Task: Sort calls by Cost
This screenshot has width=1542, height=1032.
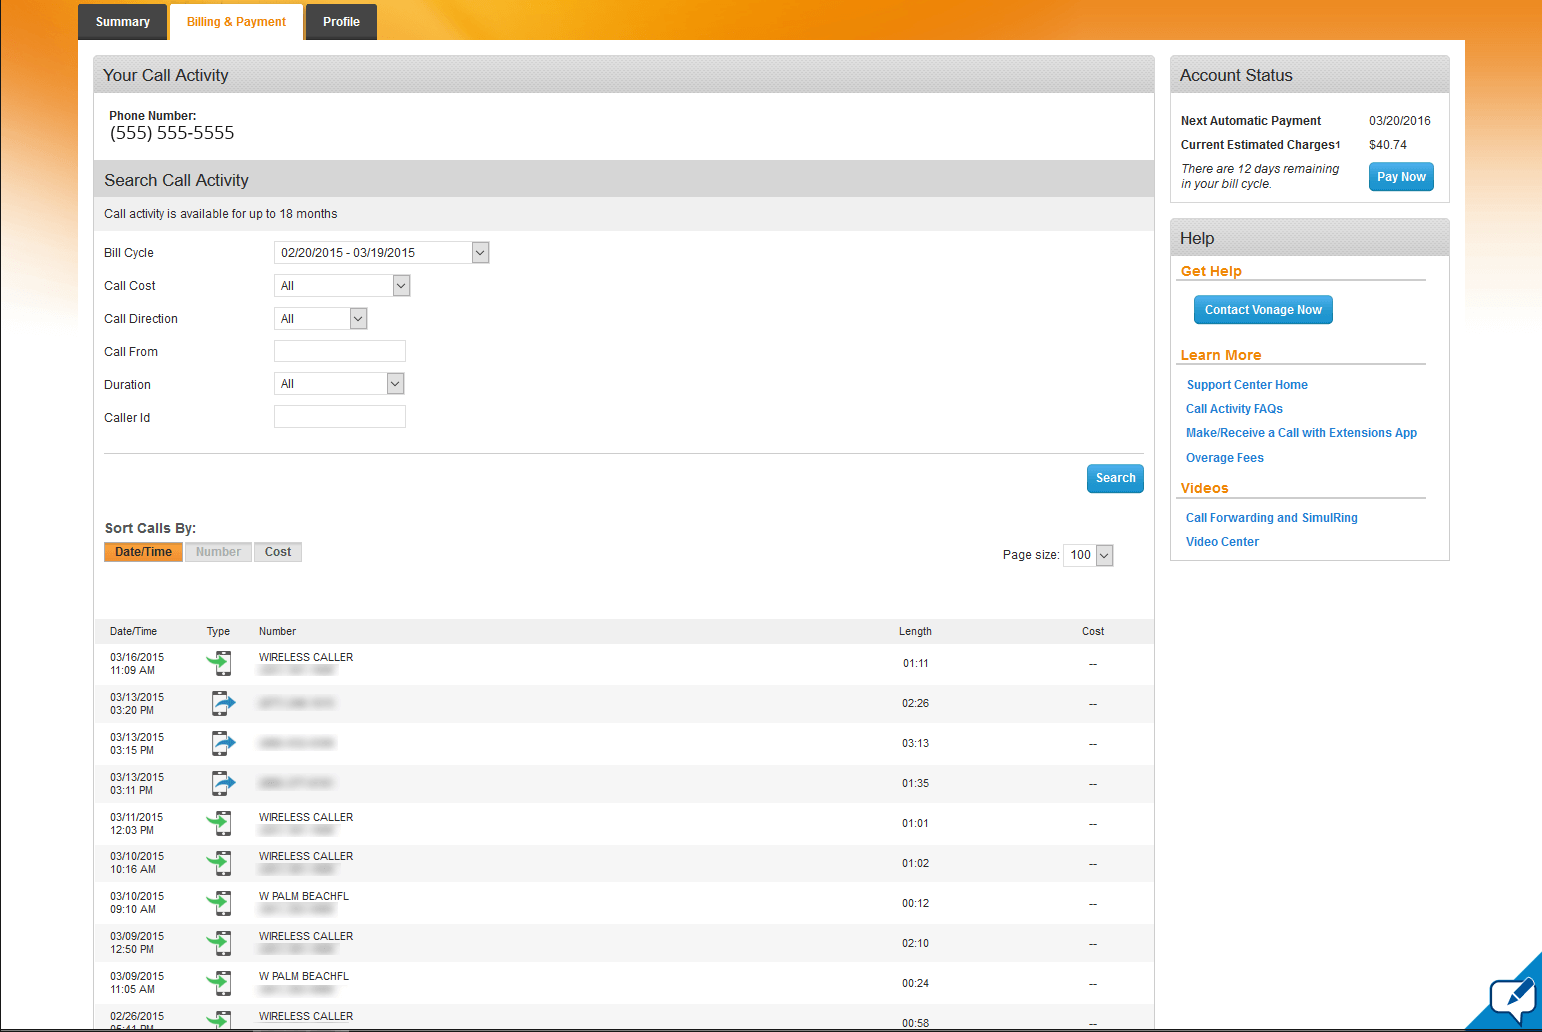Action: point(278,552)
